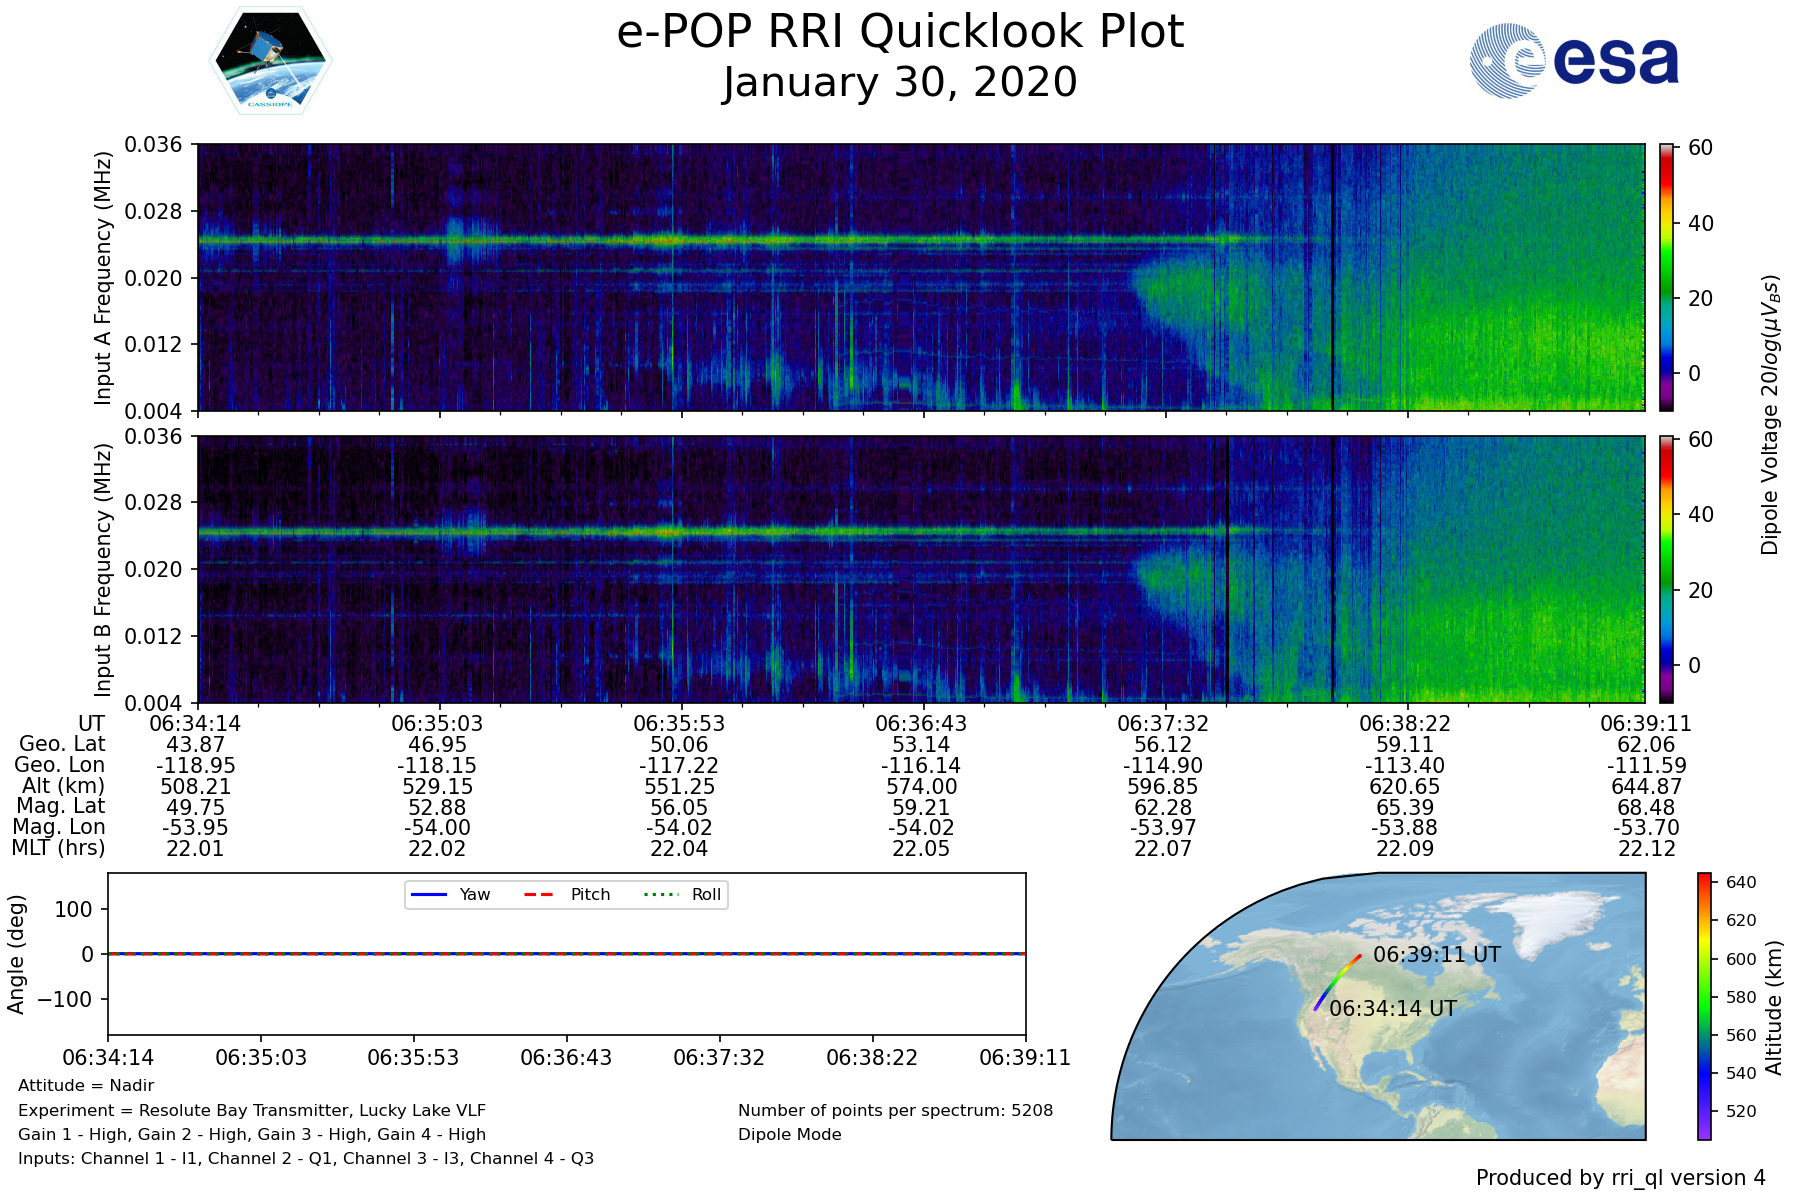Click the satellite orbit track on map
The height and width of the screenshot is (1200, 1800).
pyautogui.click(x=1336, y=982)
